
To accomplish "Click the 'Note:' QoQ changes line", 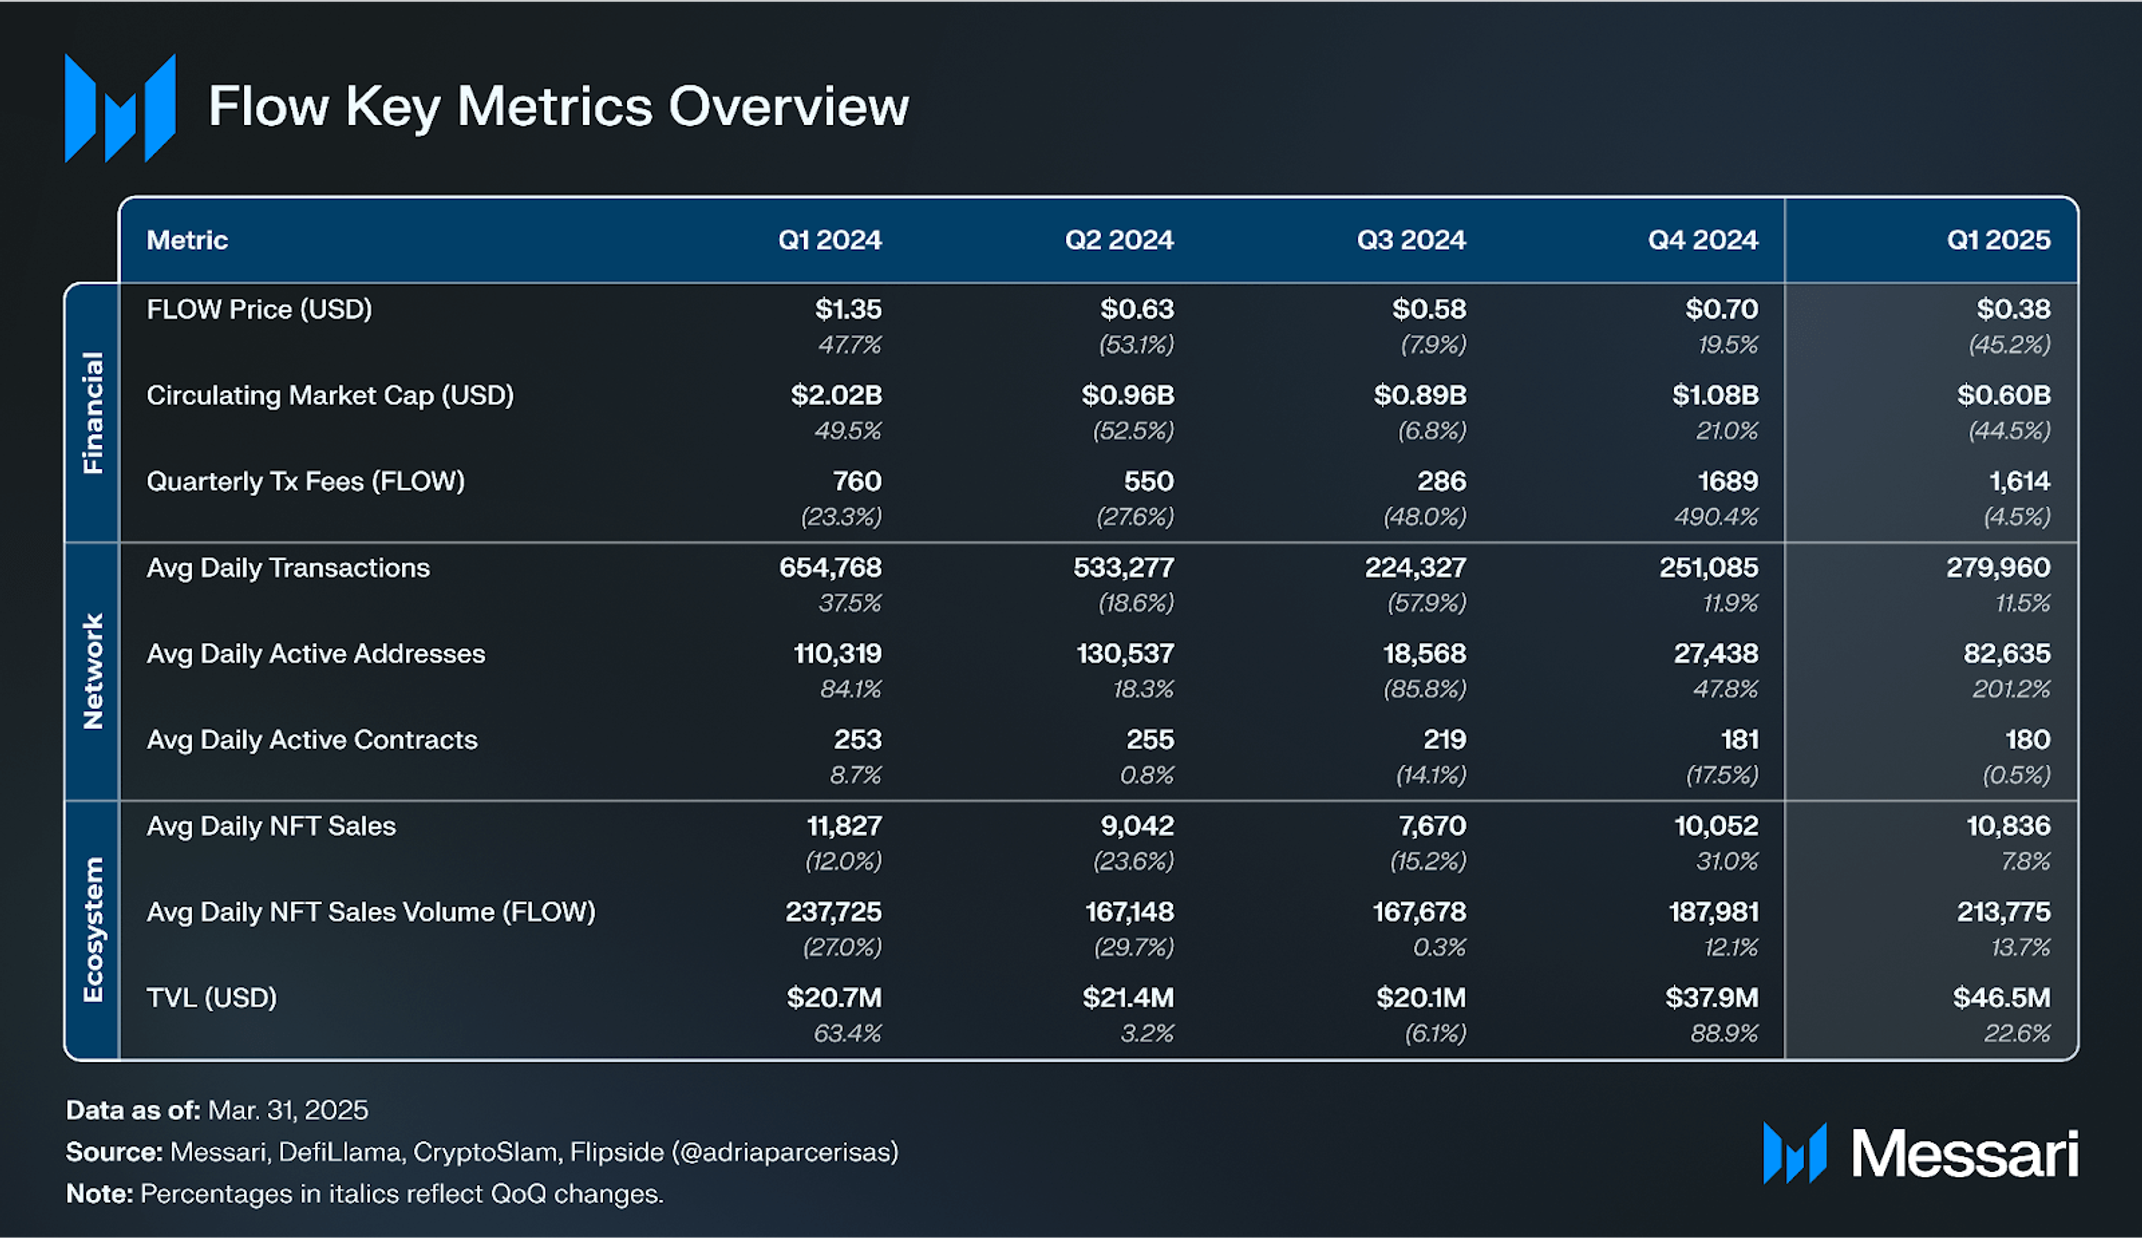I will point(365,1195).
